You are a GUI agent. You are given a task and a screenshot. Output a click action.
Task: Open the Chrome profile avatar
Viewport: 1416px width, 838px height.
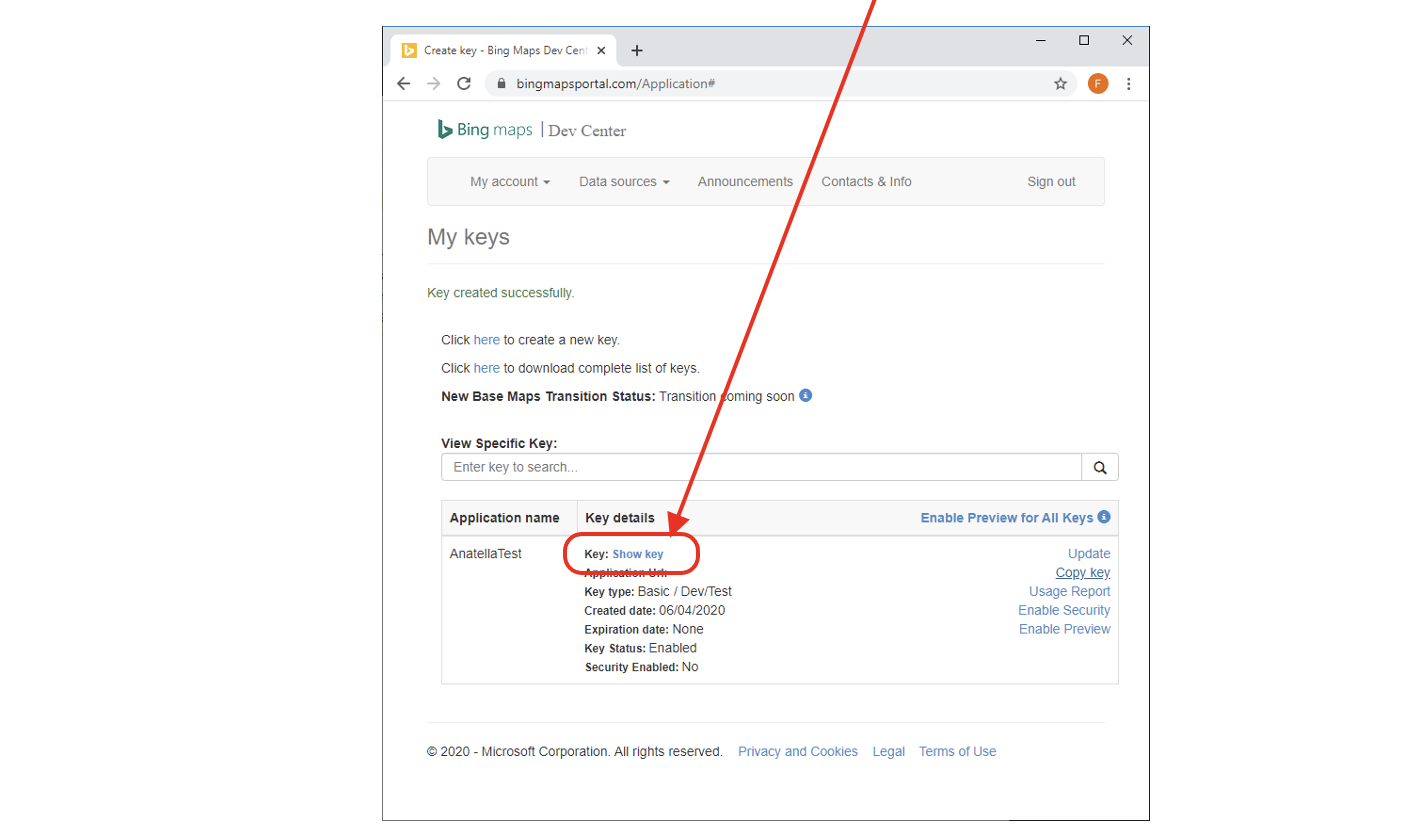(1098, 84)
